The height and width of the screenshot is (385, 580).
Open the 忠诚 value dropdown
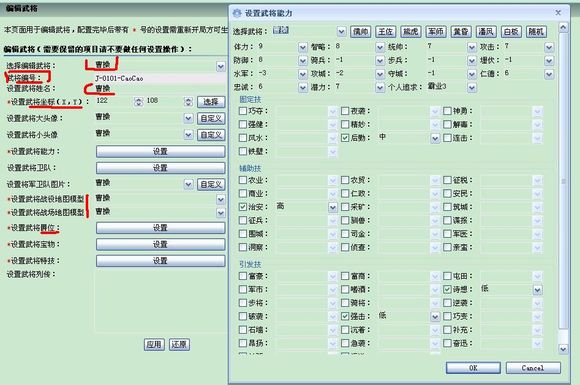303,88
